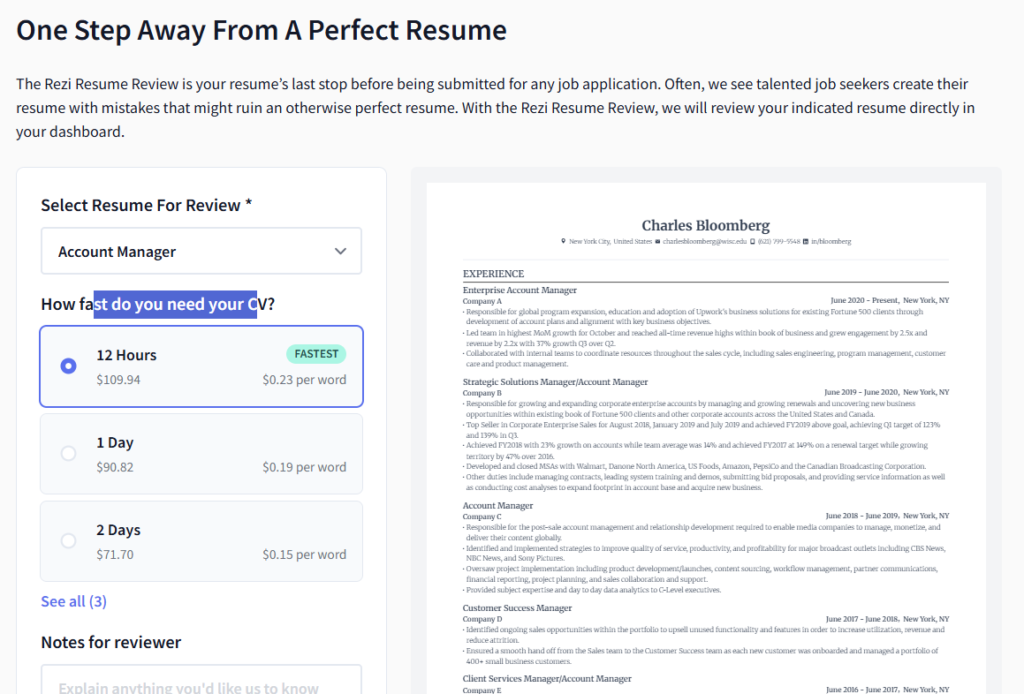Click the email envelope icon on resume
The height and width of the screenshot is (694, 1024).
[x=657, y=241]
